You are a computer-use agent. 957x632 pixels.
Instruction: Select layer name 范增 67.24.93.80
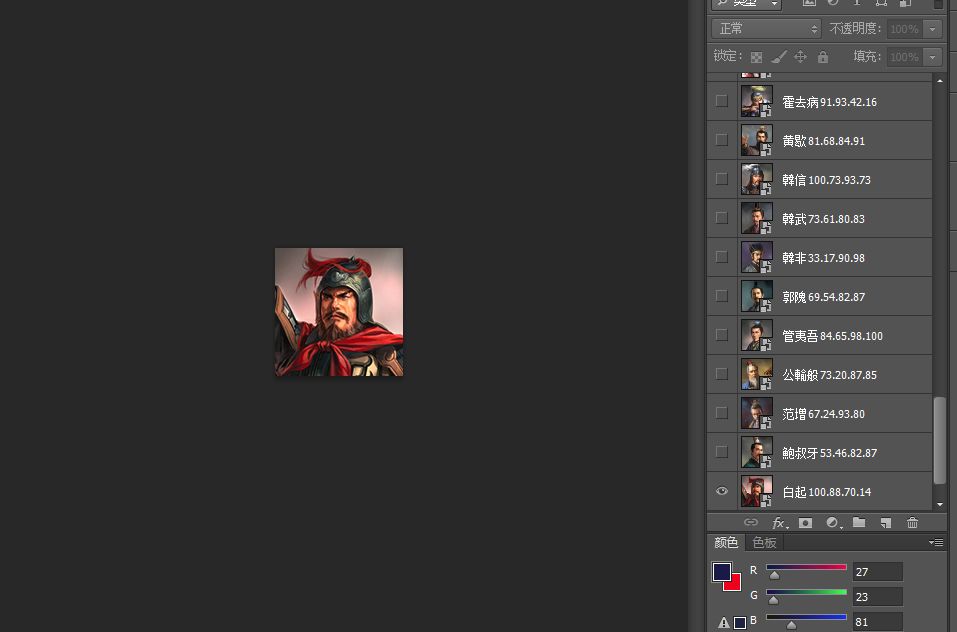(823, 414)
